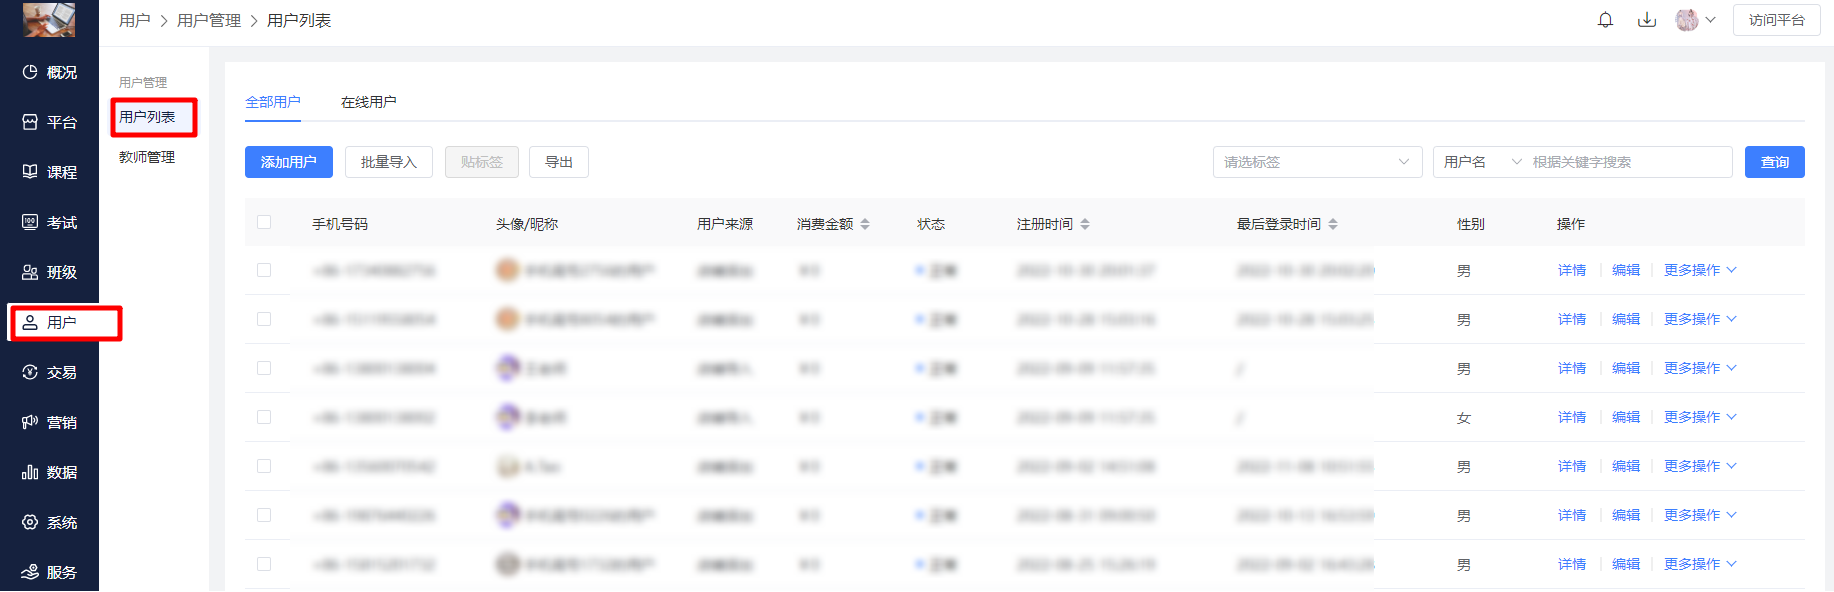Open the 概况 overview sidebar item
The height and width of the screenshot is (592, 1834).
coord(49,72)
